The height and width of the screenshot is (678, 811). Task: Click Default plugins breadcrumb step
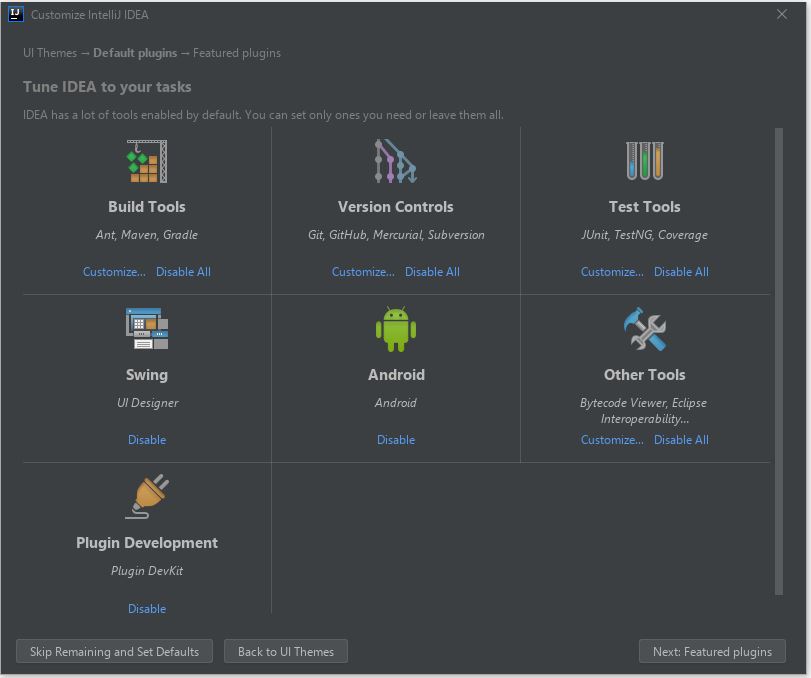pyautogui.click(x=135, y=53)
